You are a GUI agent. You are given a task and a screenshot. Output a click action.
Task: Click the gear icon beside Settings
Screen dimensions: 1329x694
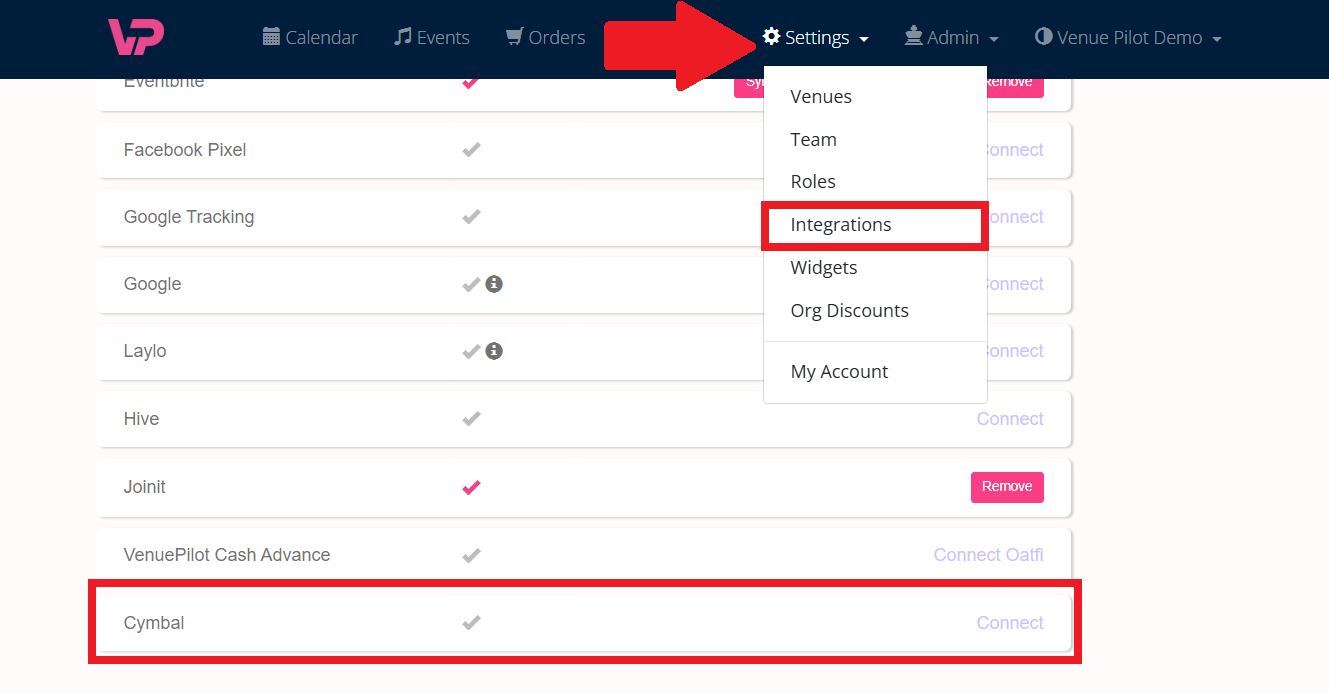click(x=771, y=37)
